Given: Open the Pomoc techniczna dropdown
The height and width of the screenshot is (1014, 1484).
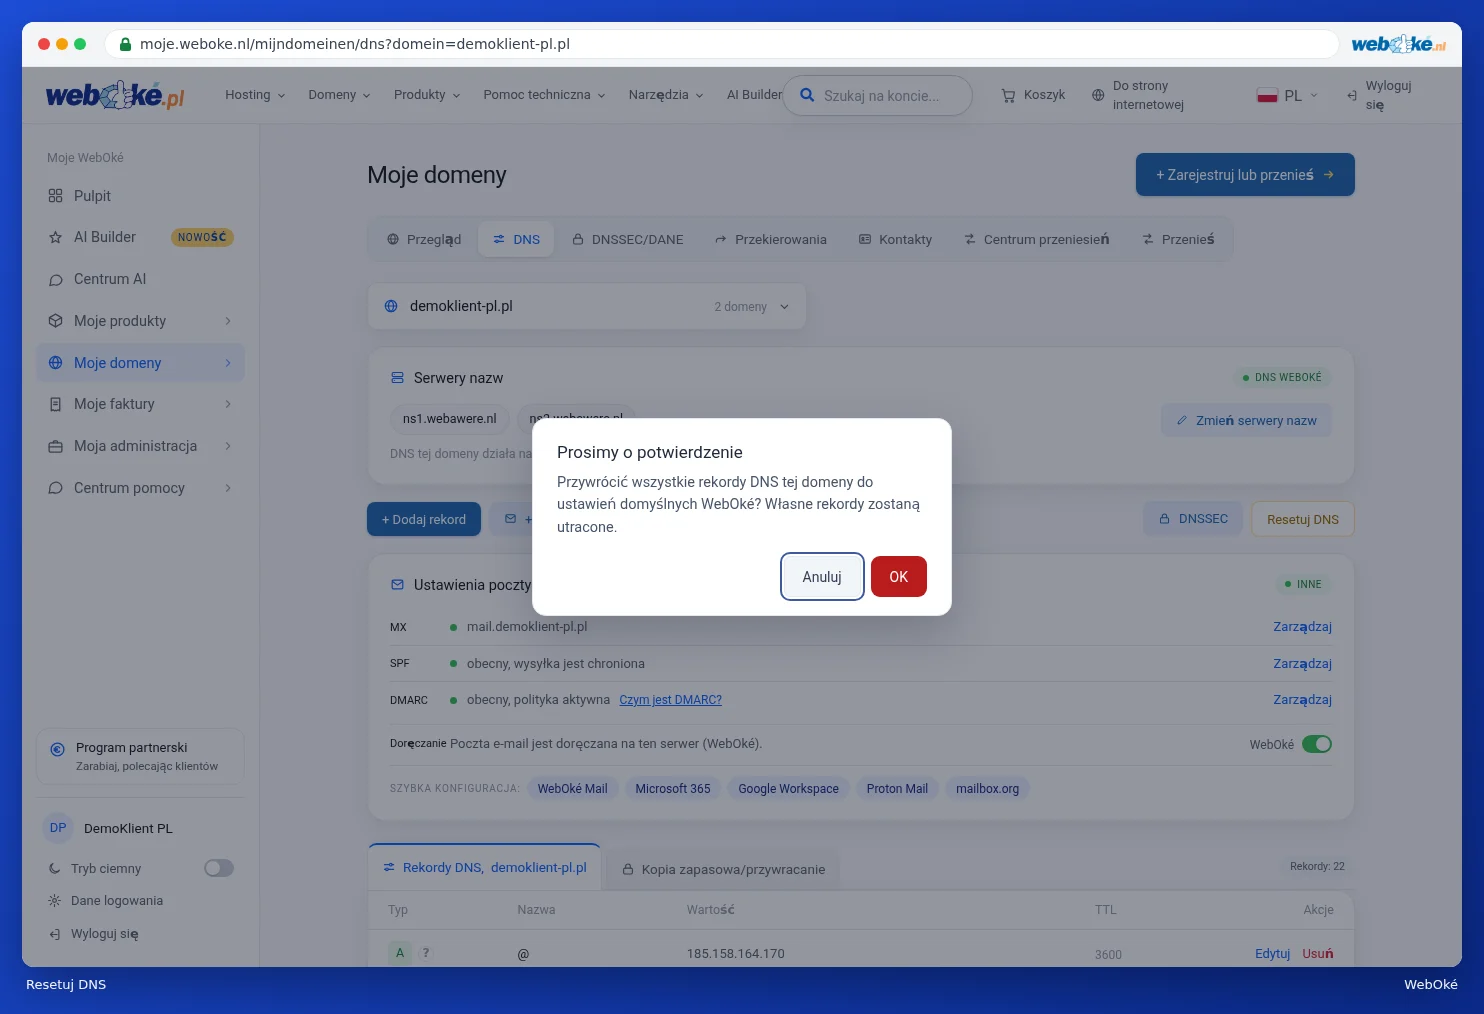Looking at the screenshot, I should pyautogui.click(x=544, y=95).
